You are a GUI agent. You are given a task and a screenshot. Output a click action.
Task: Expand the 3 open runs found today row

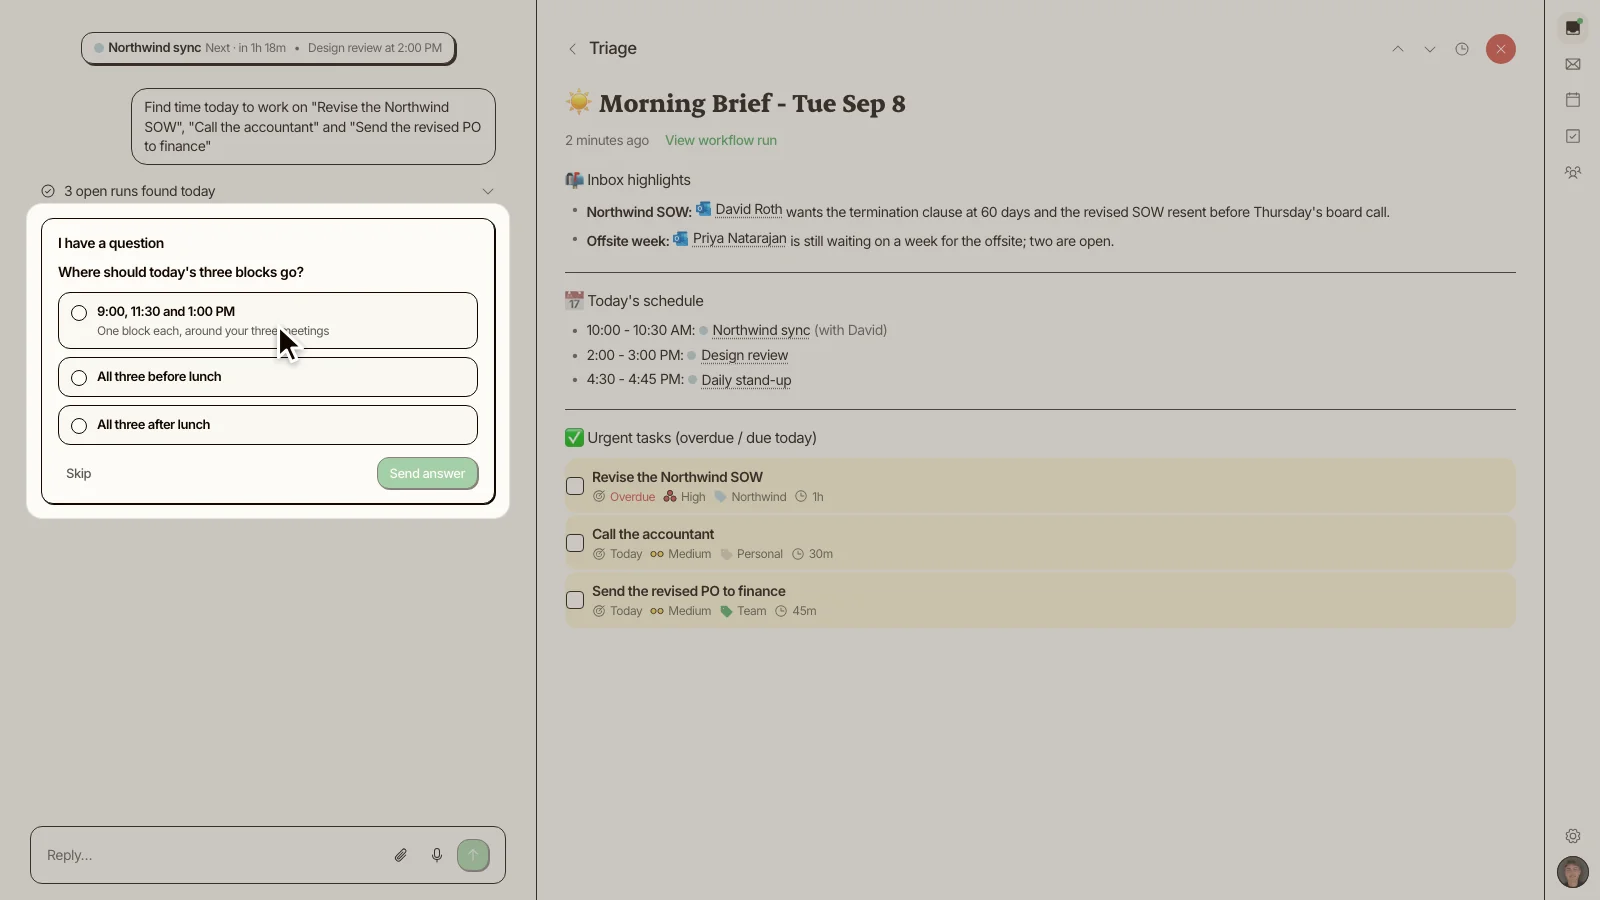(x=268, y=191)
